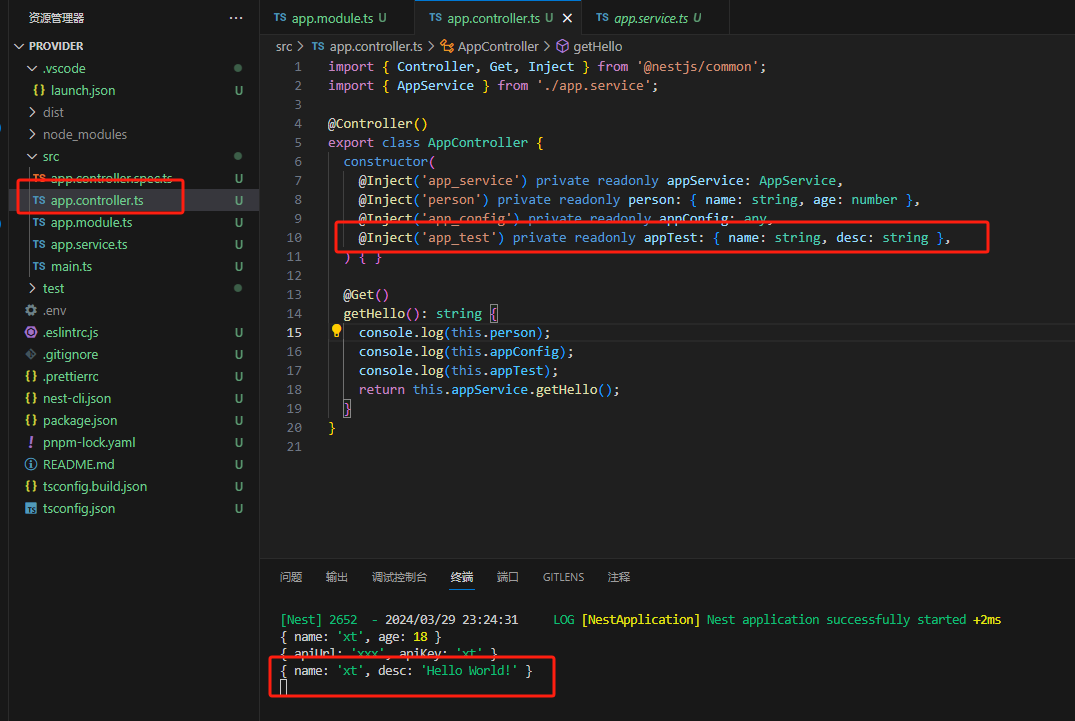Click the .env gear file icon

click(x=31, y=310)
